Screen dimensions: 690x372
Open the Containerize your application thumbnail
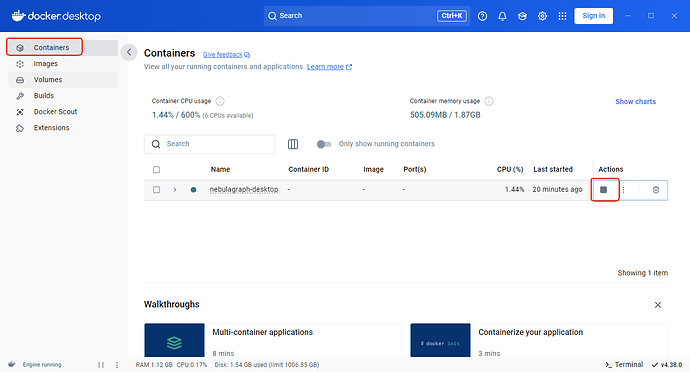440,340
